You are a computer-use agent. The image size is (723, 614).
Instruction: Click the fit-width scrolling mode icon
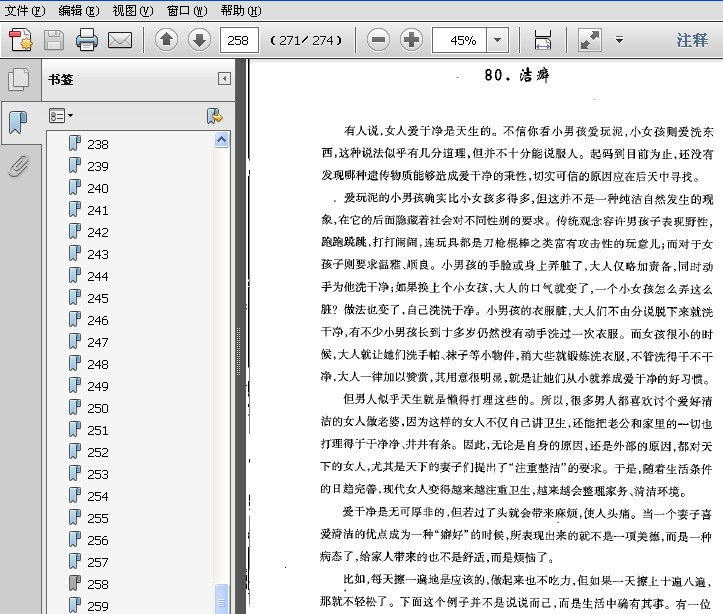click(543, 40)
